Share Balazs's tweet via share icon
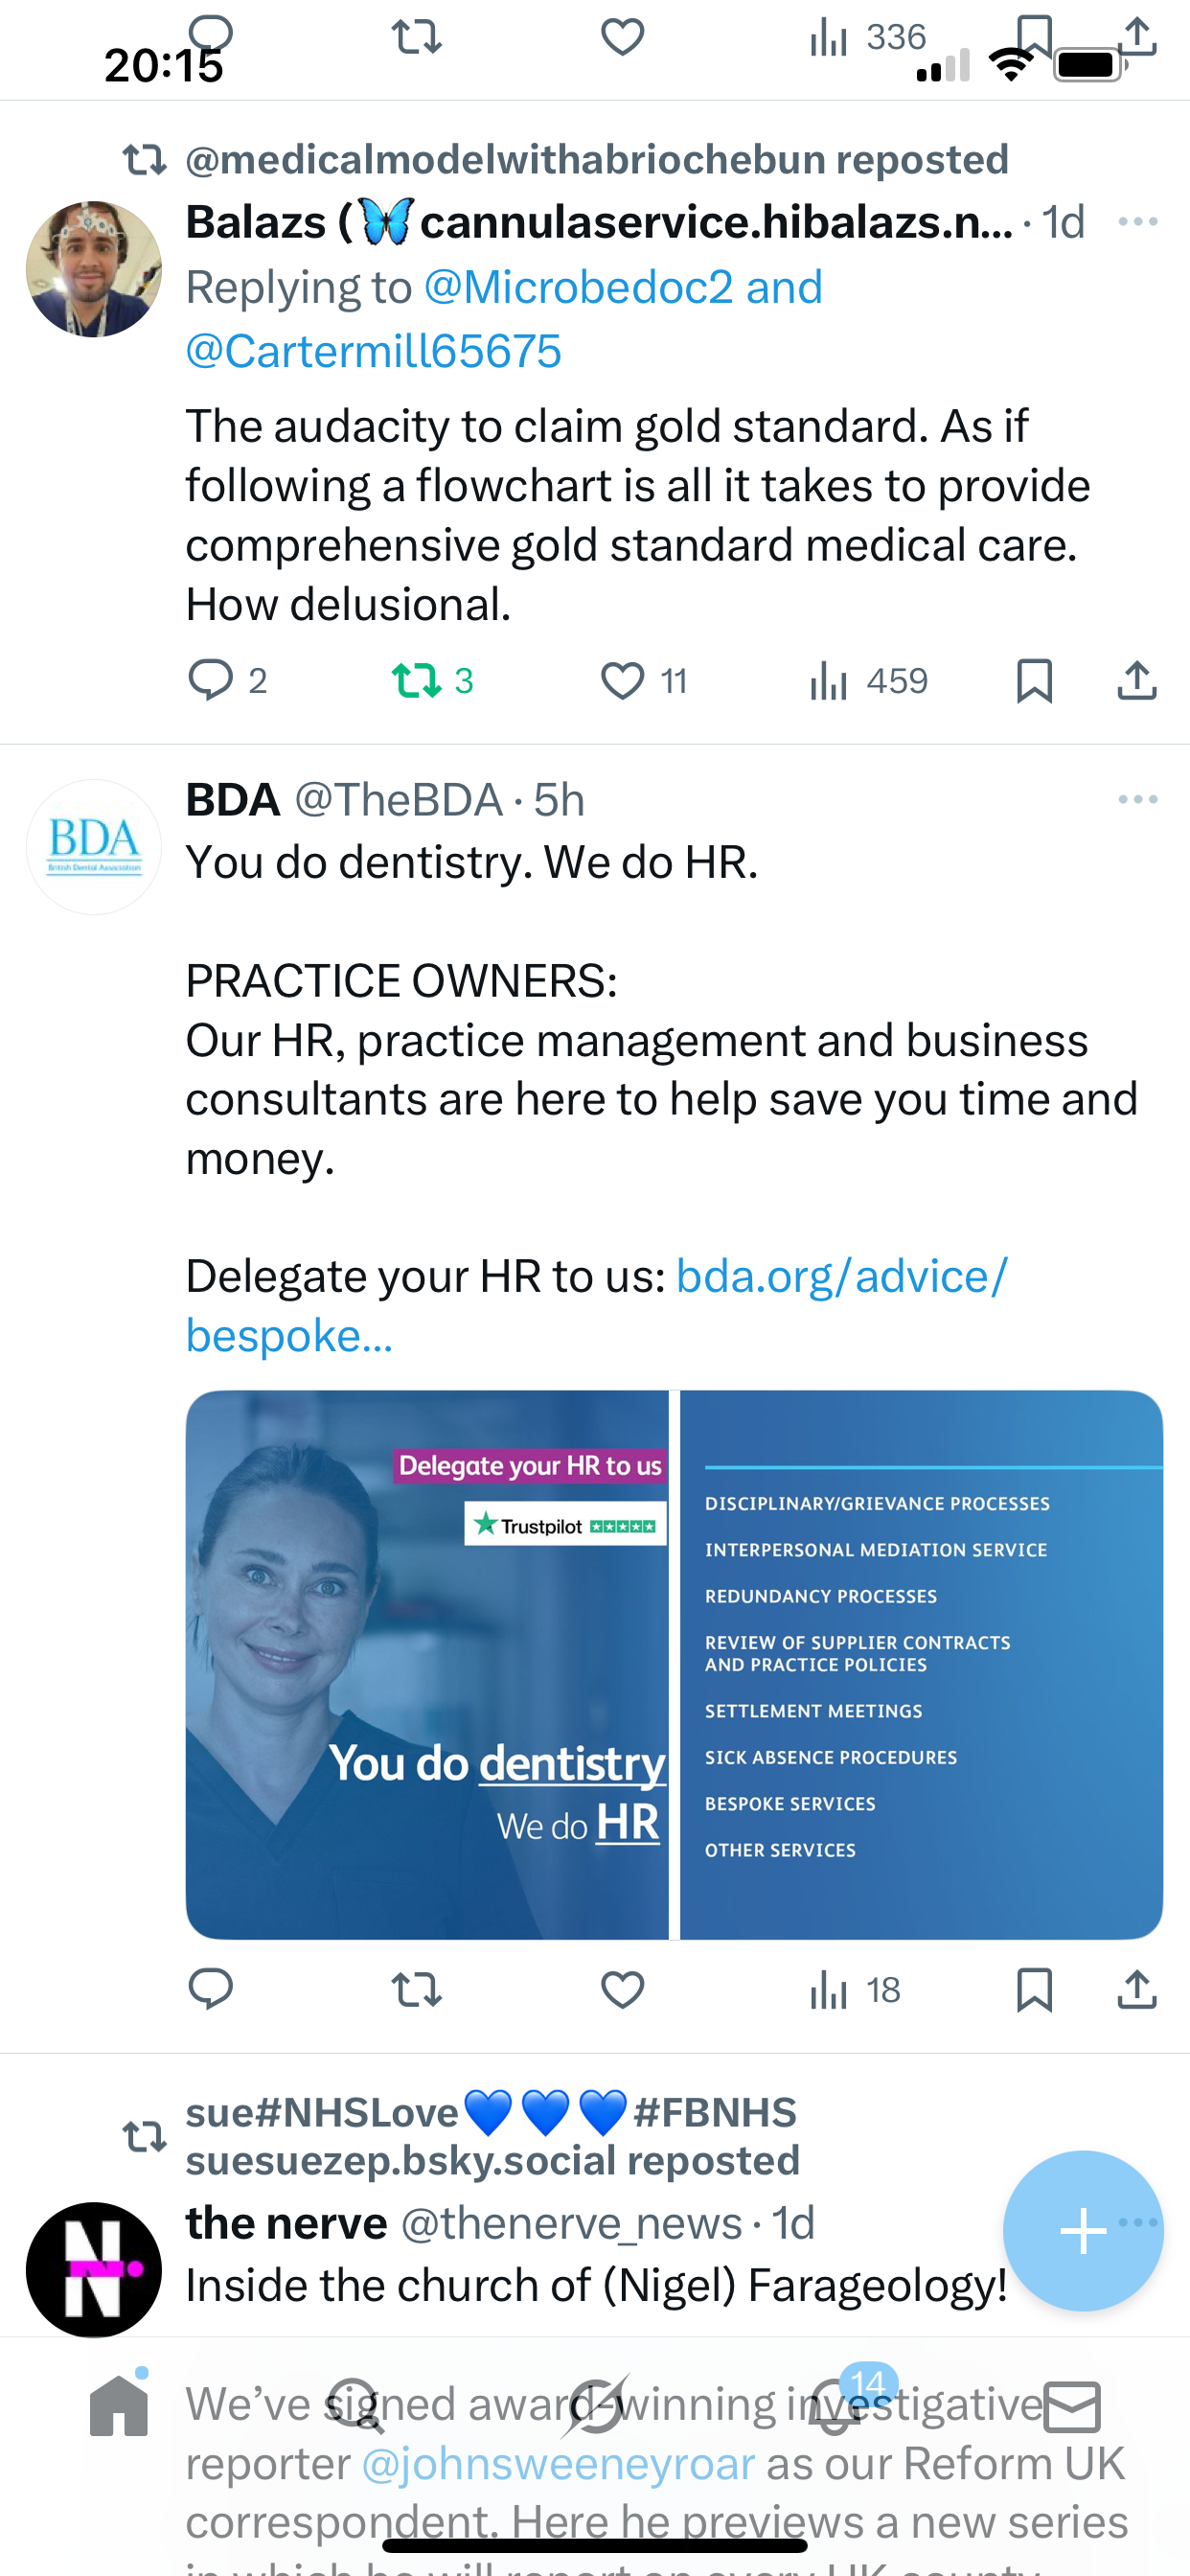Viewport: 1190px width, 2576px height. (x=1137, y=681)
